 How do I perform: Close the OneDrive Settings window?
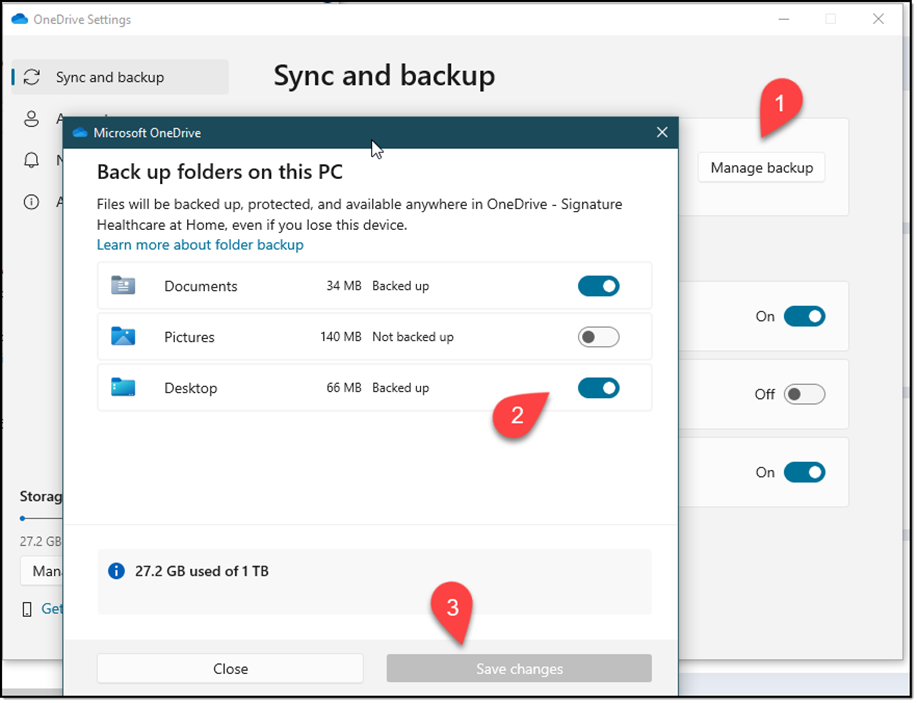coord(880,19)
